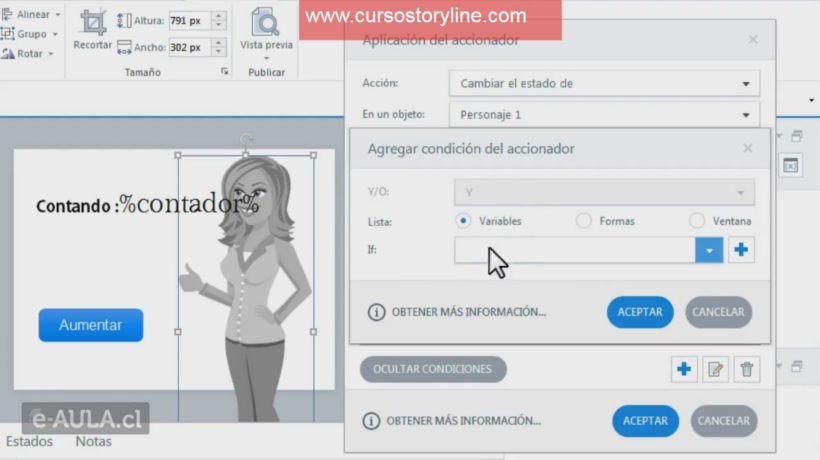Click the Recortar crop tool icon
Viewport: 820px width, 460px height.
tap(93, 22)
